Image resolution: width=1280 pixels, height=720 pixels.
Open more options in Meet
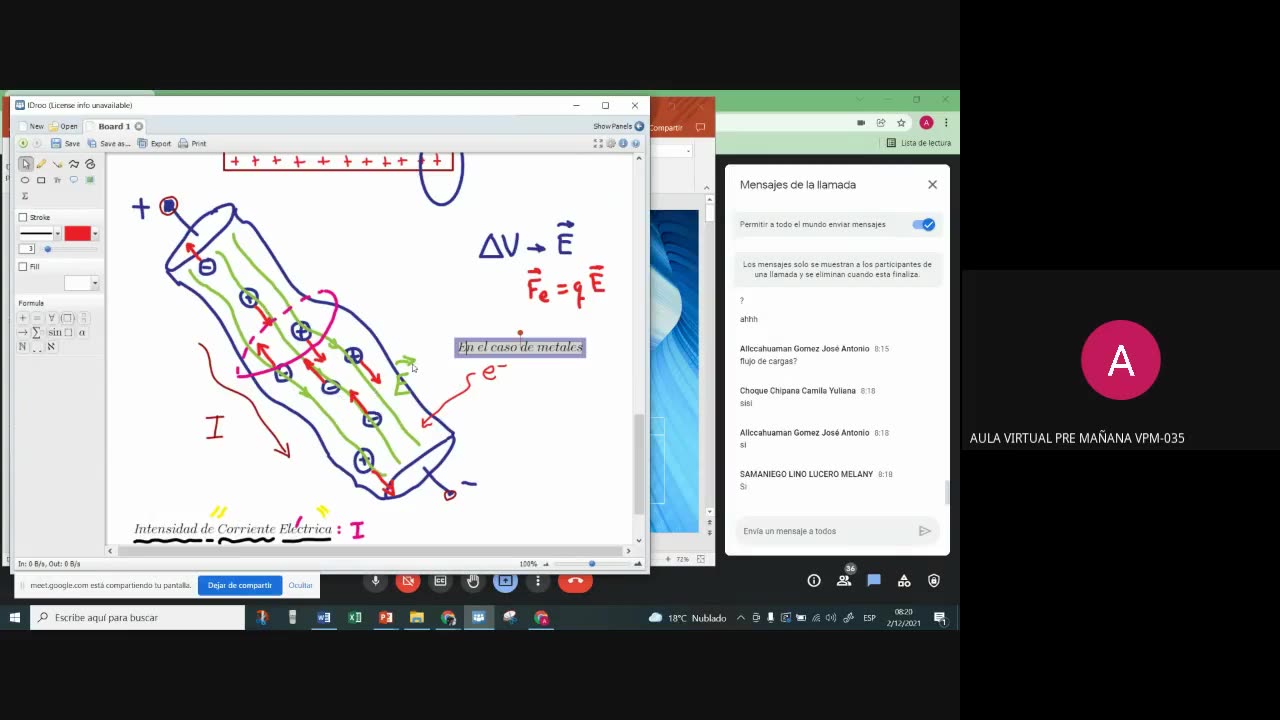[x=538, y=581]
